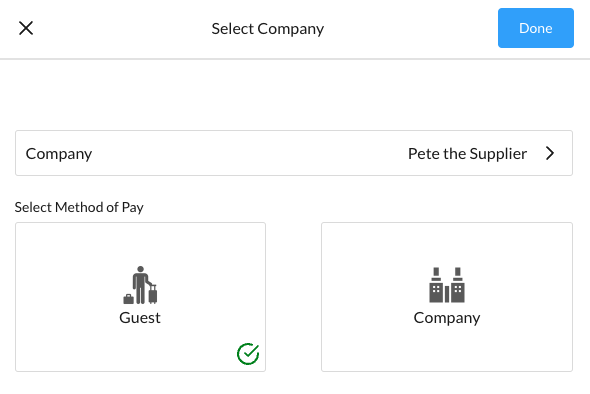This screenshot has height=394, width=590.
Task: Click the rolling suitcase in the Guest icon
Action: [153, 295]
